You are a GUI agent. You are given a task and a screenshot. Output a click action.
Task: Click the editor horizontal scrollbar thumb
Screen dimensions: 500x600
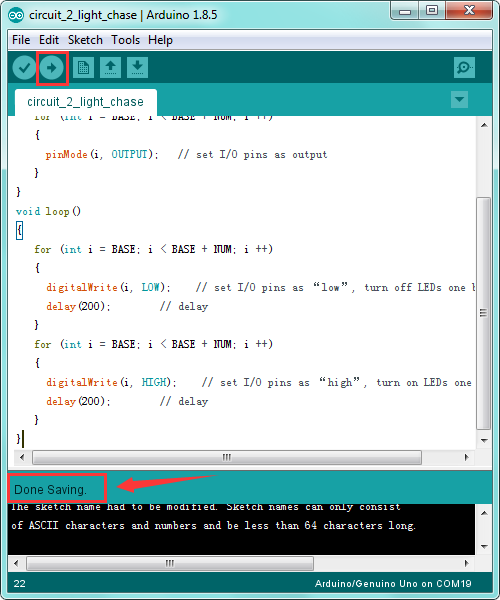click(x=227, y=457)
